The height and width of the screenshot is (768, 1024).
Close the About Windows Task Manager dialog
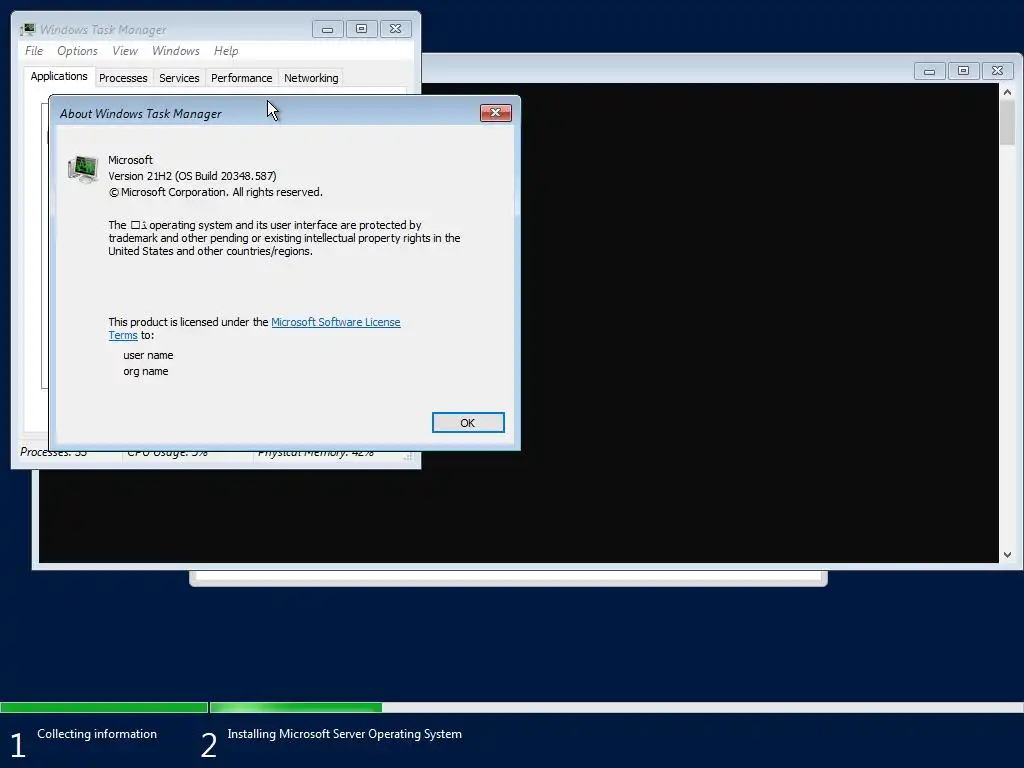(x=496, y=112)
